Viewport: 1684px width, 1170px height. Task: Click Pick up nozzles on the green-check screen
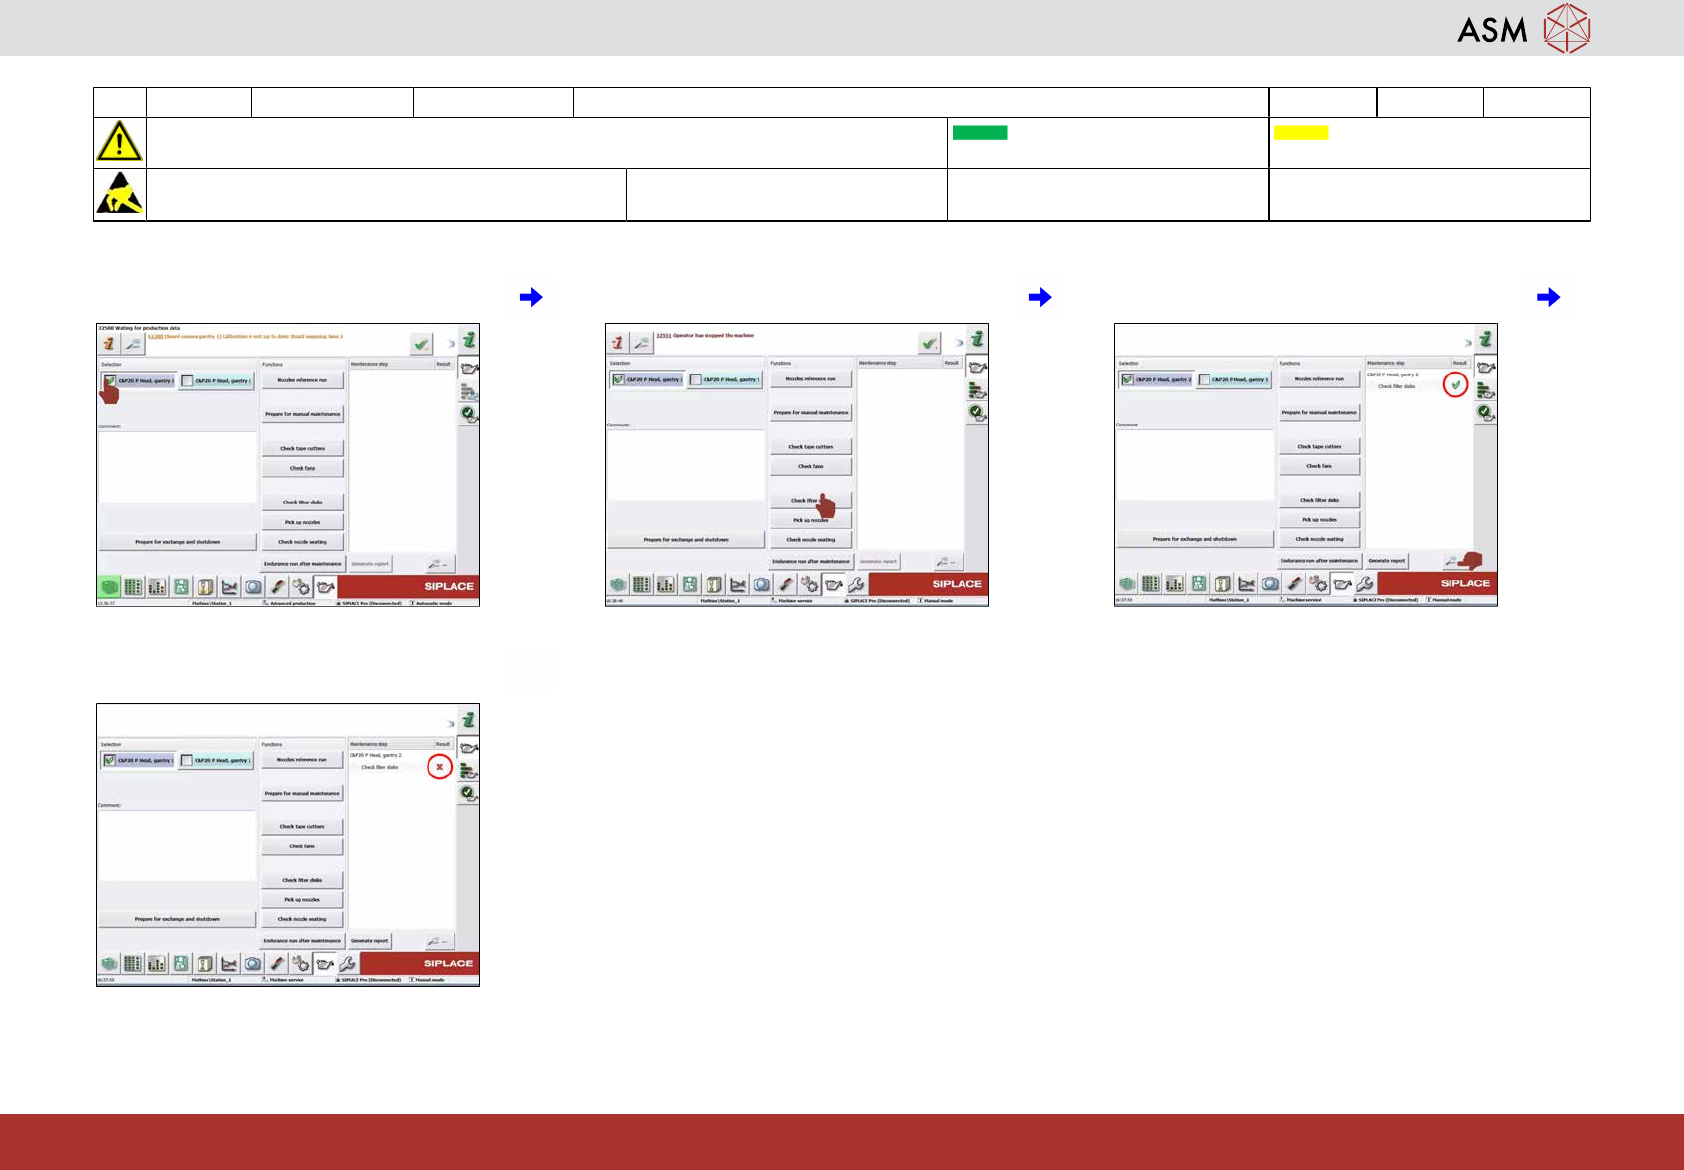coord(1320,519)
